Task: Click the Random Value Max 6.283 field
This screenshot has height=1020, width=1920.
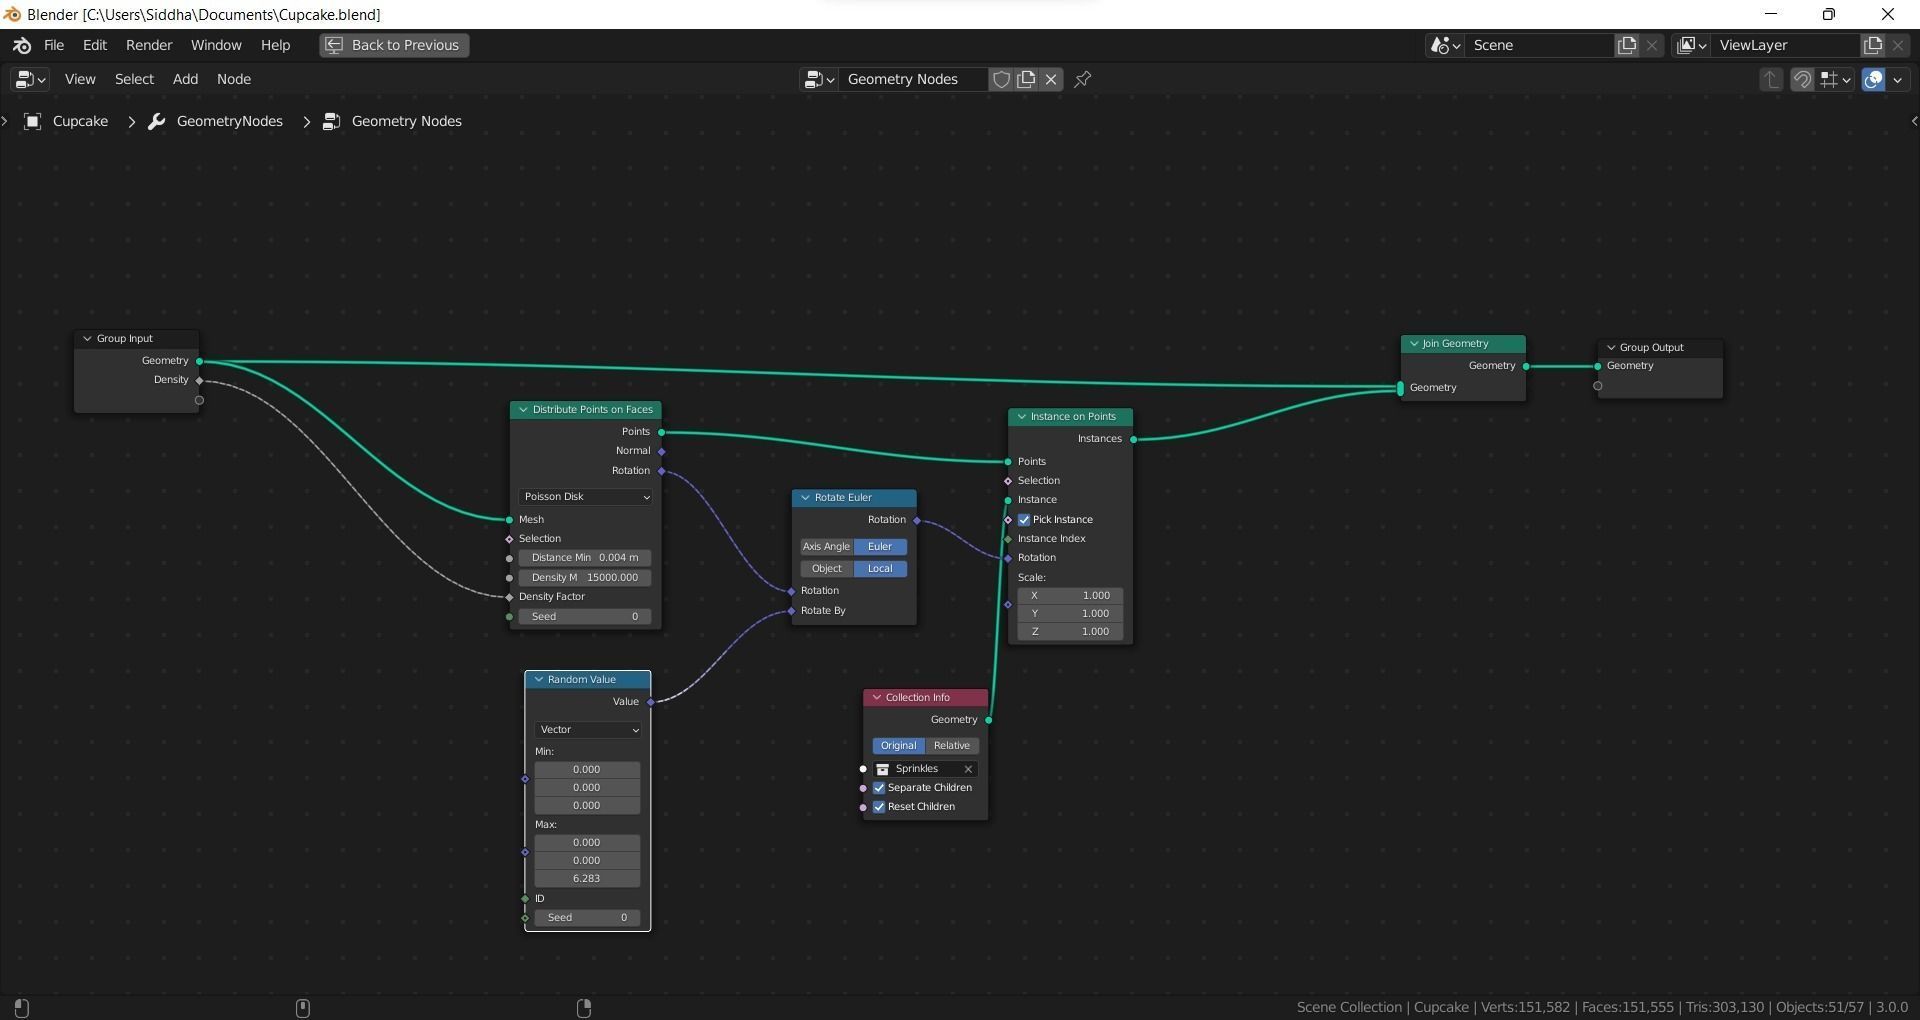Action: (x=587, y=879)
